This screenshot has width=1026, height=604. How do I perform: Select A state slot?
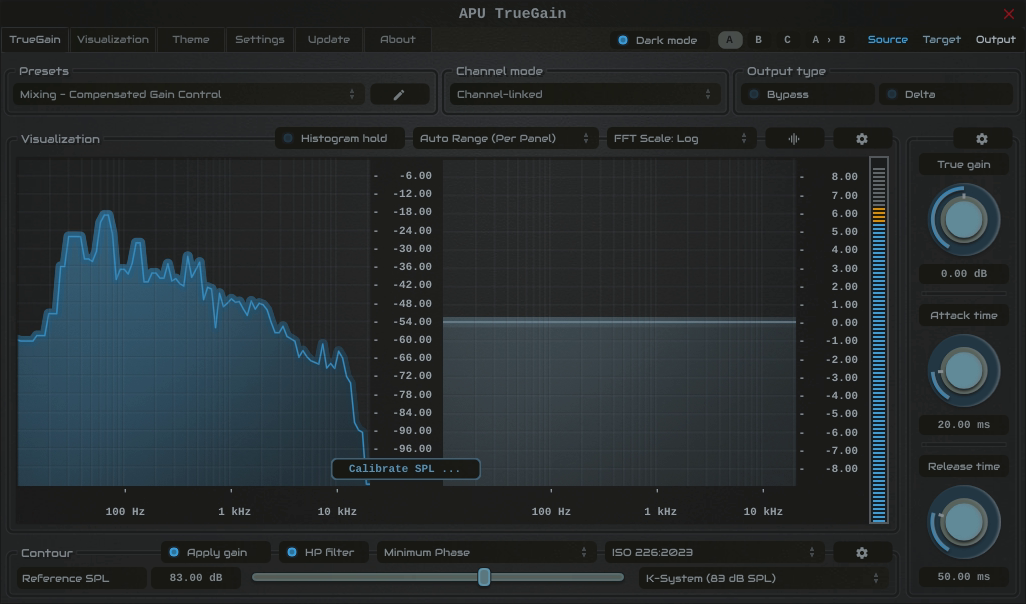[x=730, y=40]
